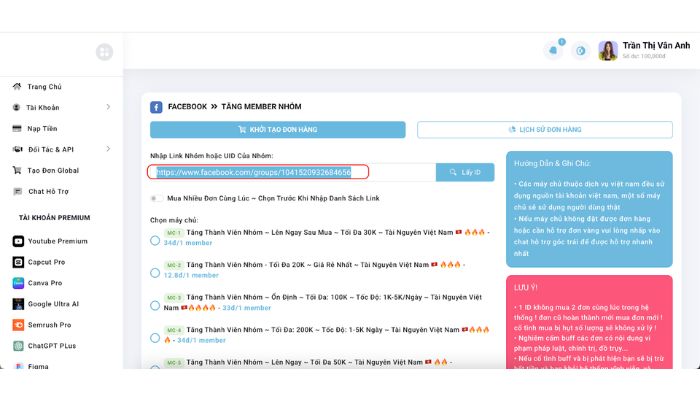Click the Hướng Dẫn & Ghi Chú heading

click(552, 163)
